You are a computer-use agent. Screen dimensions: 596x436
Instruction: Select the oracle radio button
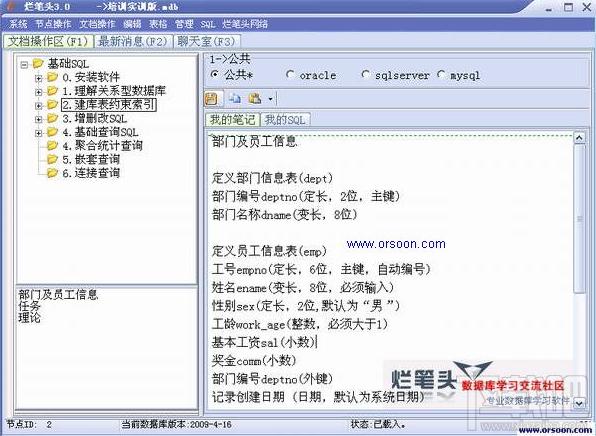(x=290, y=75)
